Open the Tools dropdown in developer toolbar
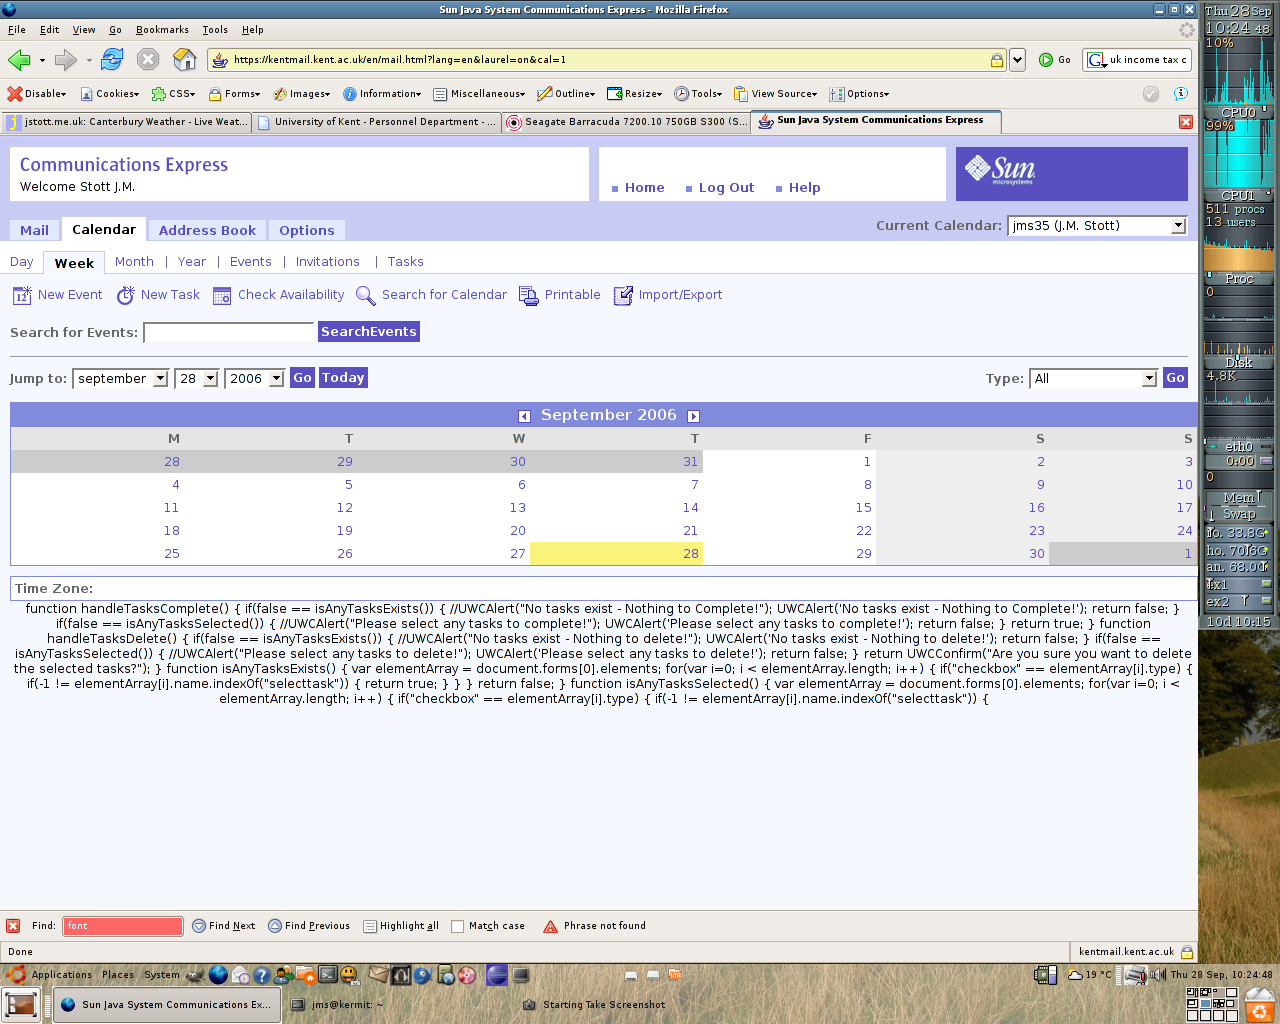This screenshot has width=1280, height=1024. (699, 94)
